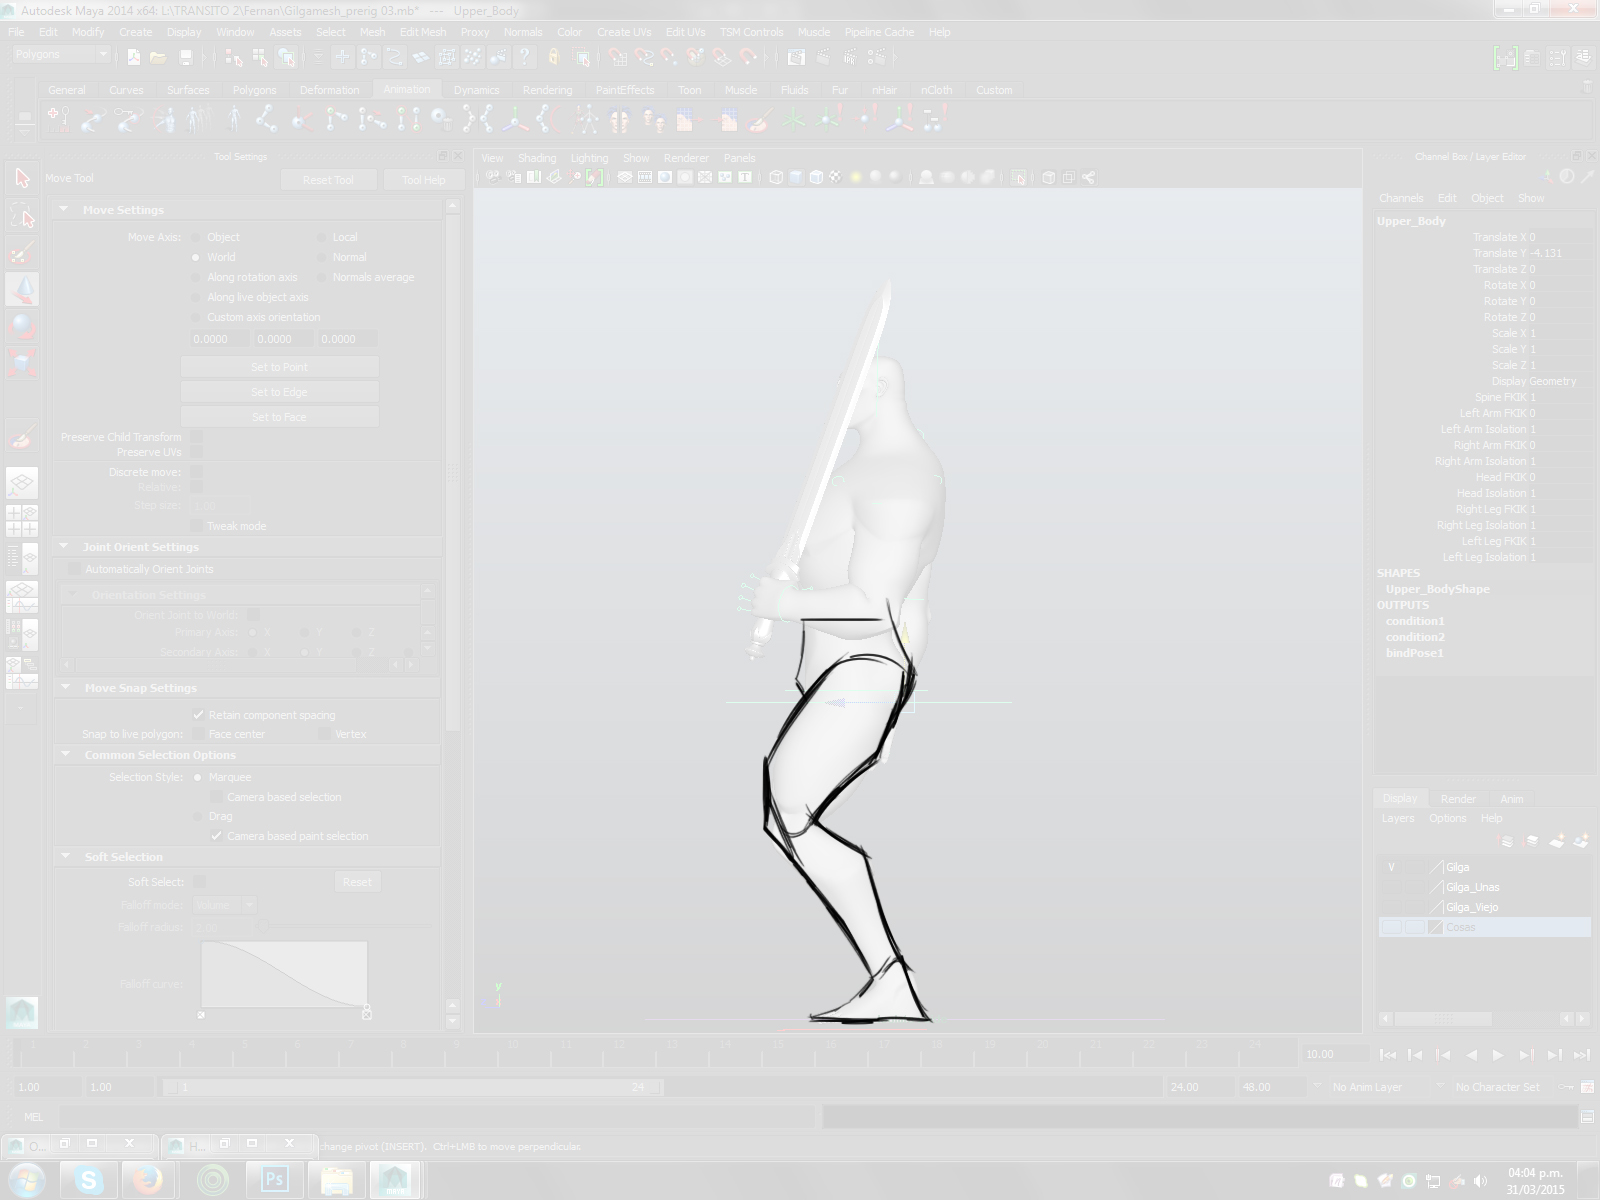Select the arrow Select tool

22,179
